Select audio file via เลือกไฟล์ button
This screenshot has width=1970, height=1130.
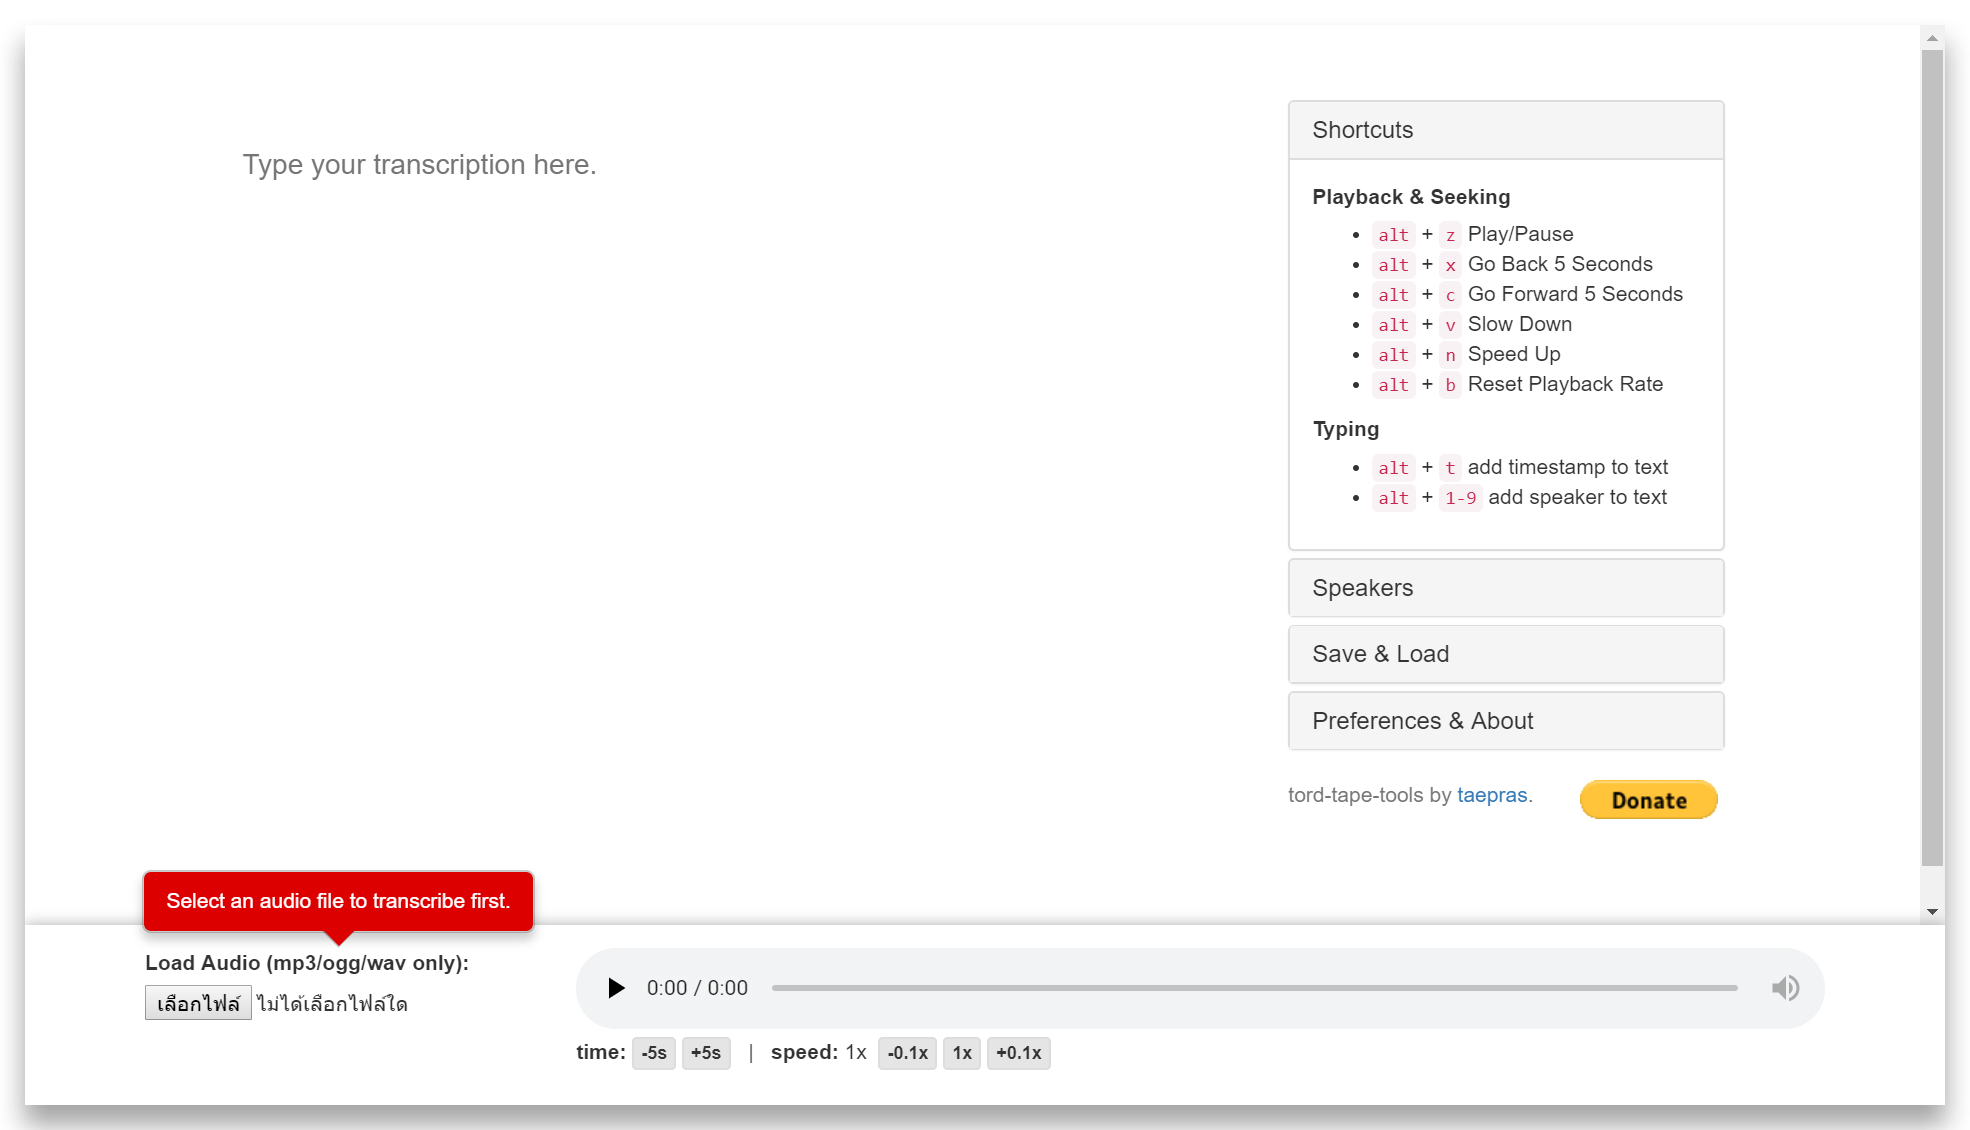tap(198, 1003)
